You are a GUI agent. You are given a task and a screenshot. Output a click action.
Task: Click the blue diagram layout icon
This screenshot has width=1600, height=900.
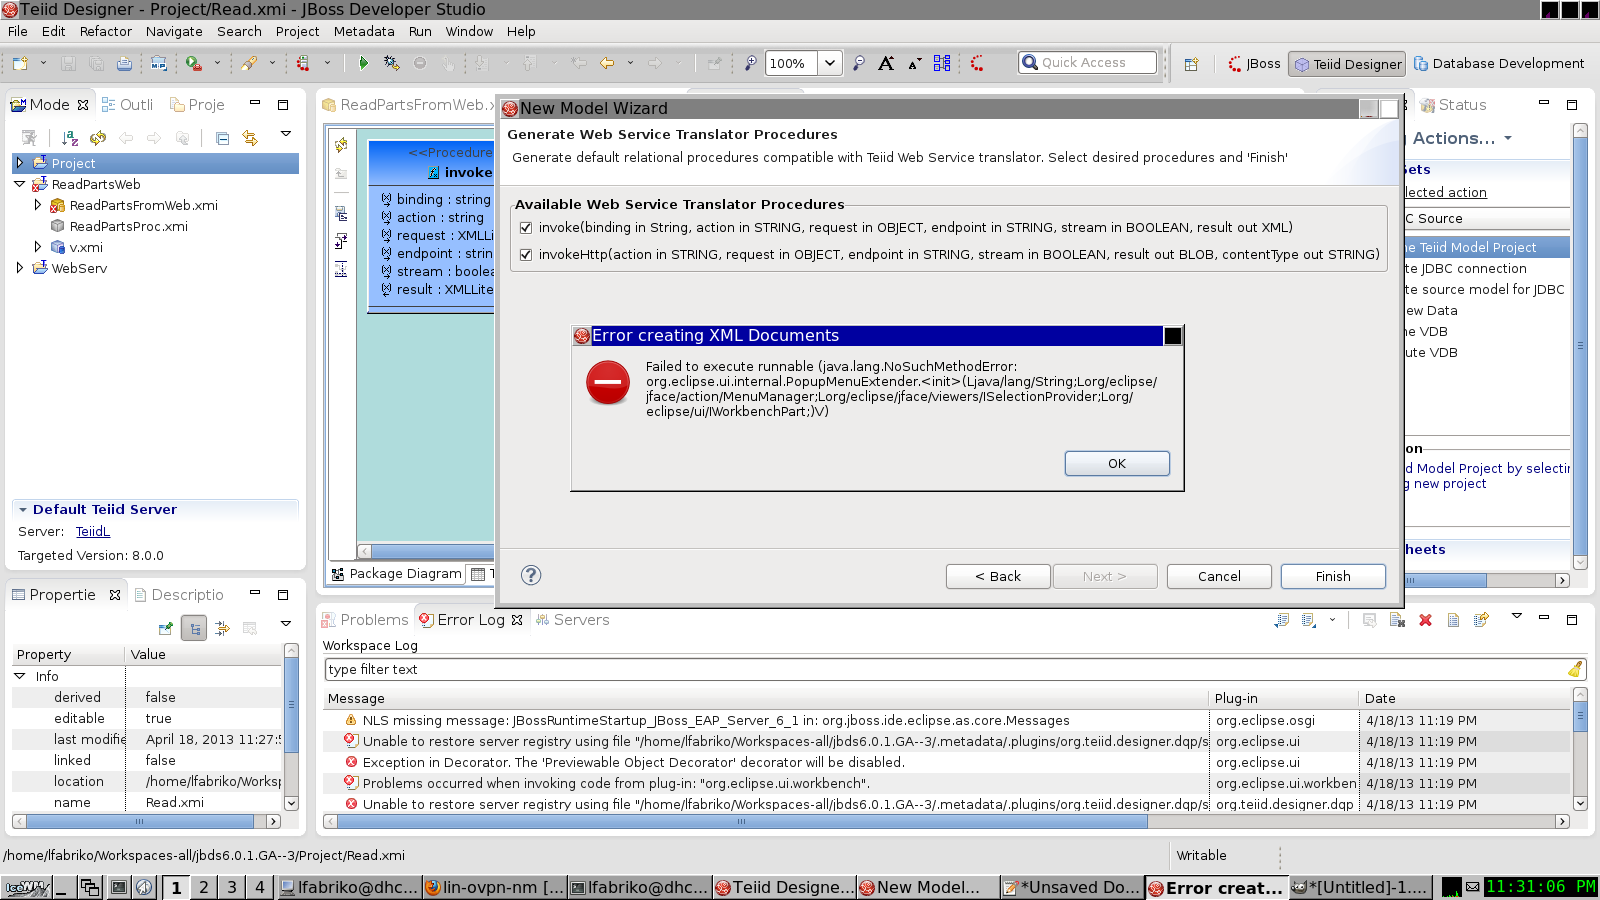point(942,63)
